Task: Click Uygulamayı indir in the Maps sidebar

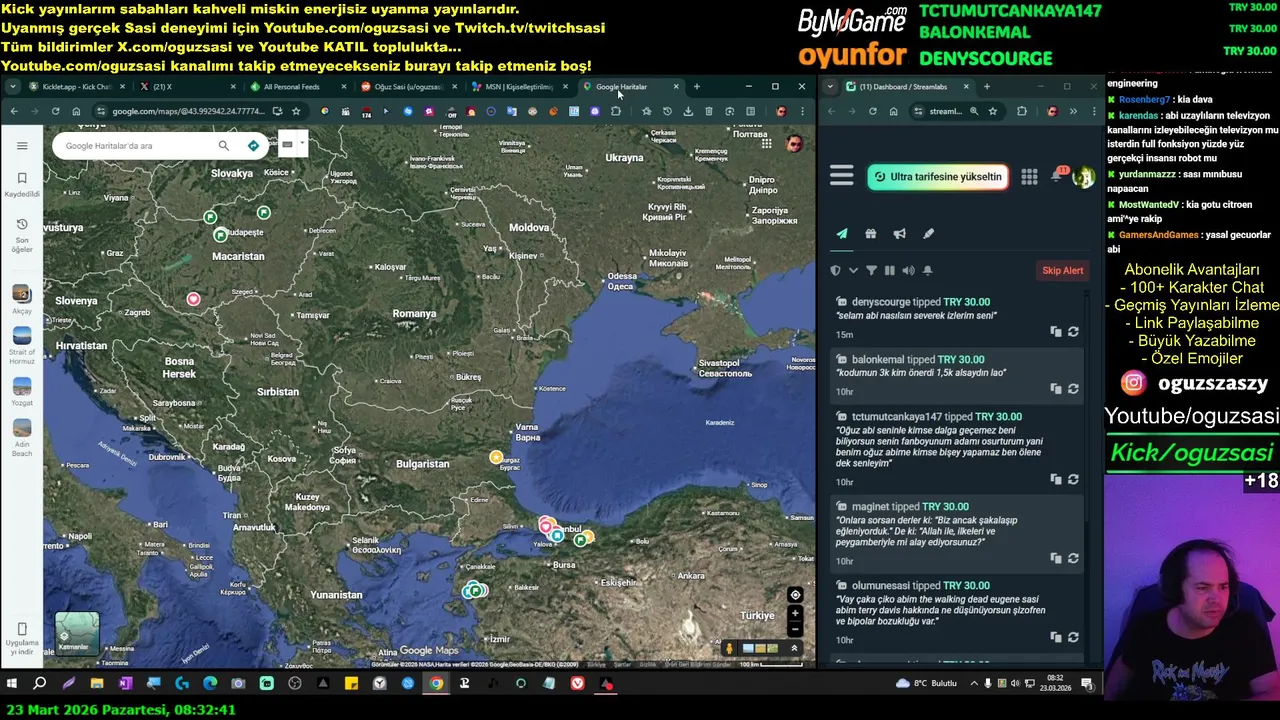Action: point(22,640)
